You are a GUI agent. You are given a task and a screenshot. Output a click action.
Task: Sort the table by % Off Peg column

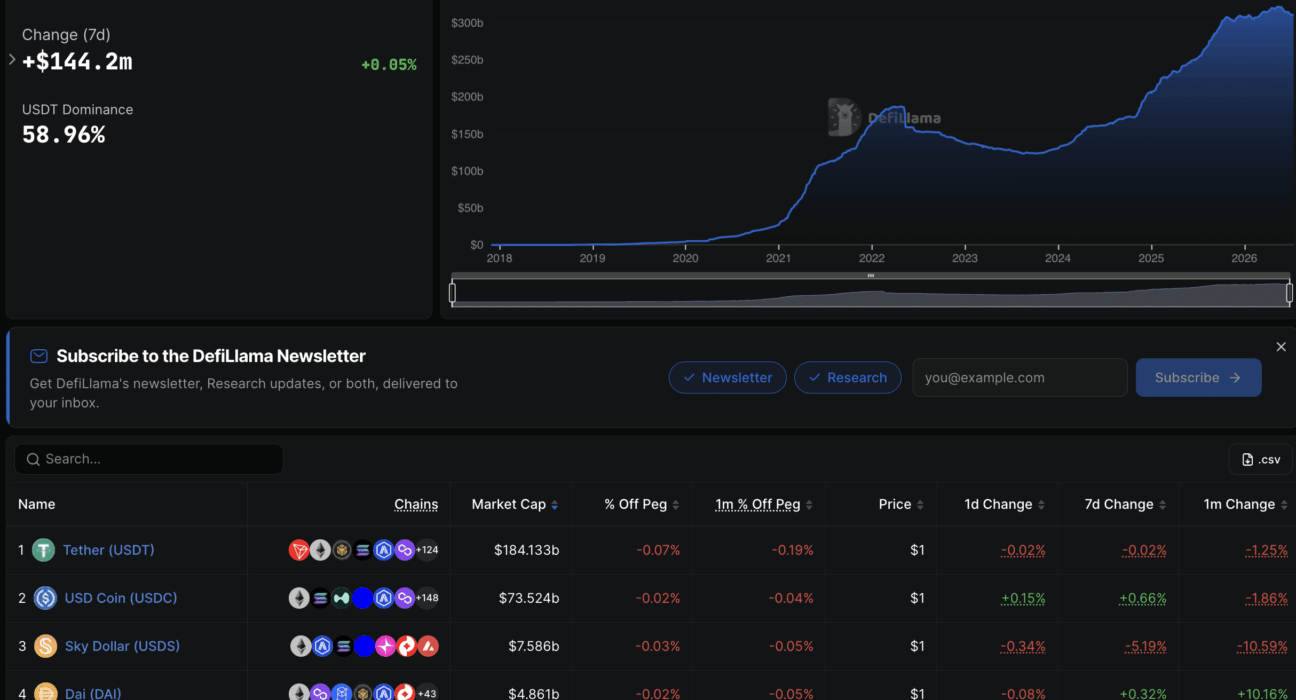[641, 504]
